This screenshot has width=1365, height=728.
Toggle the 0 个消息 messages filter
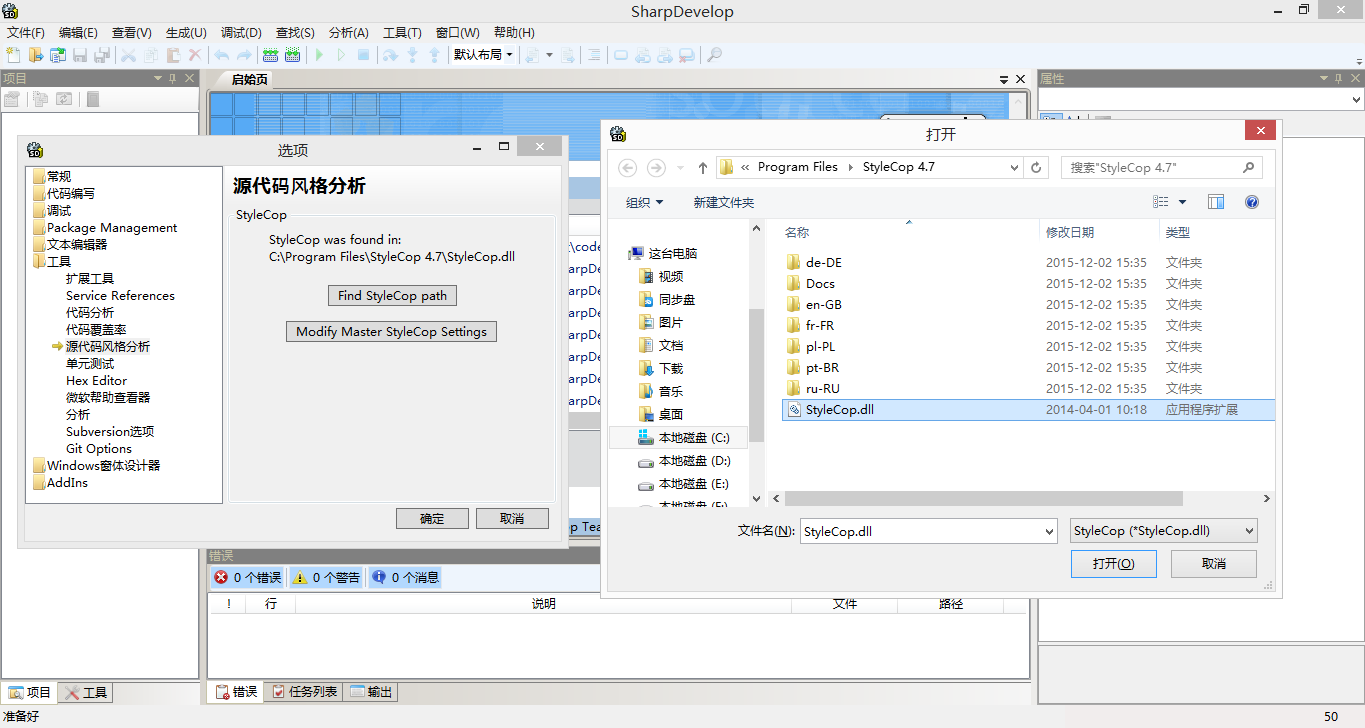[405, 577]
